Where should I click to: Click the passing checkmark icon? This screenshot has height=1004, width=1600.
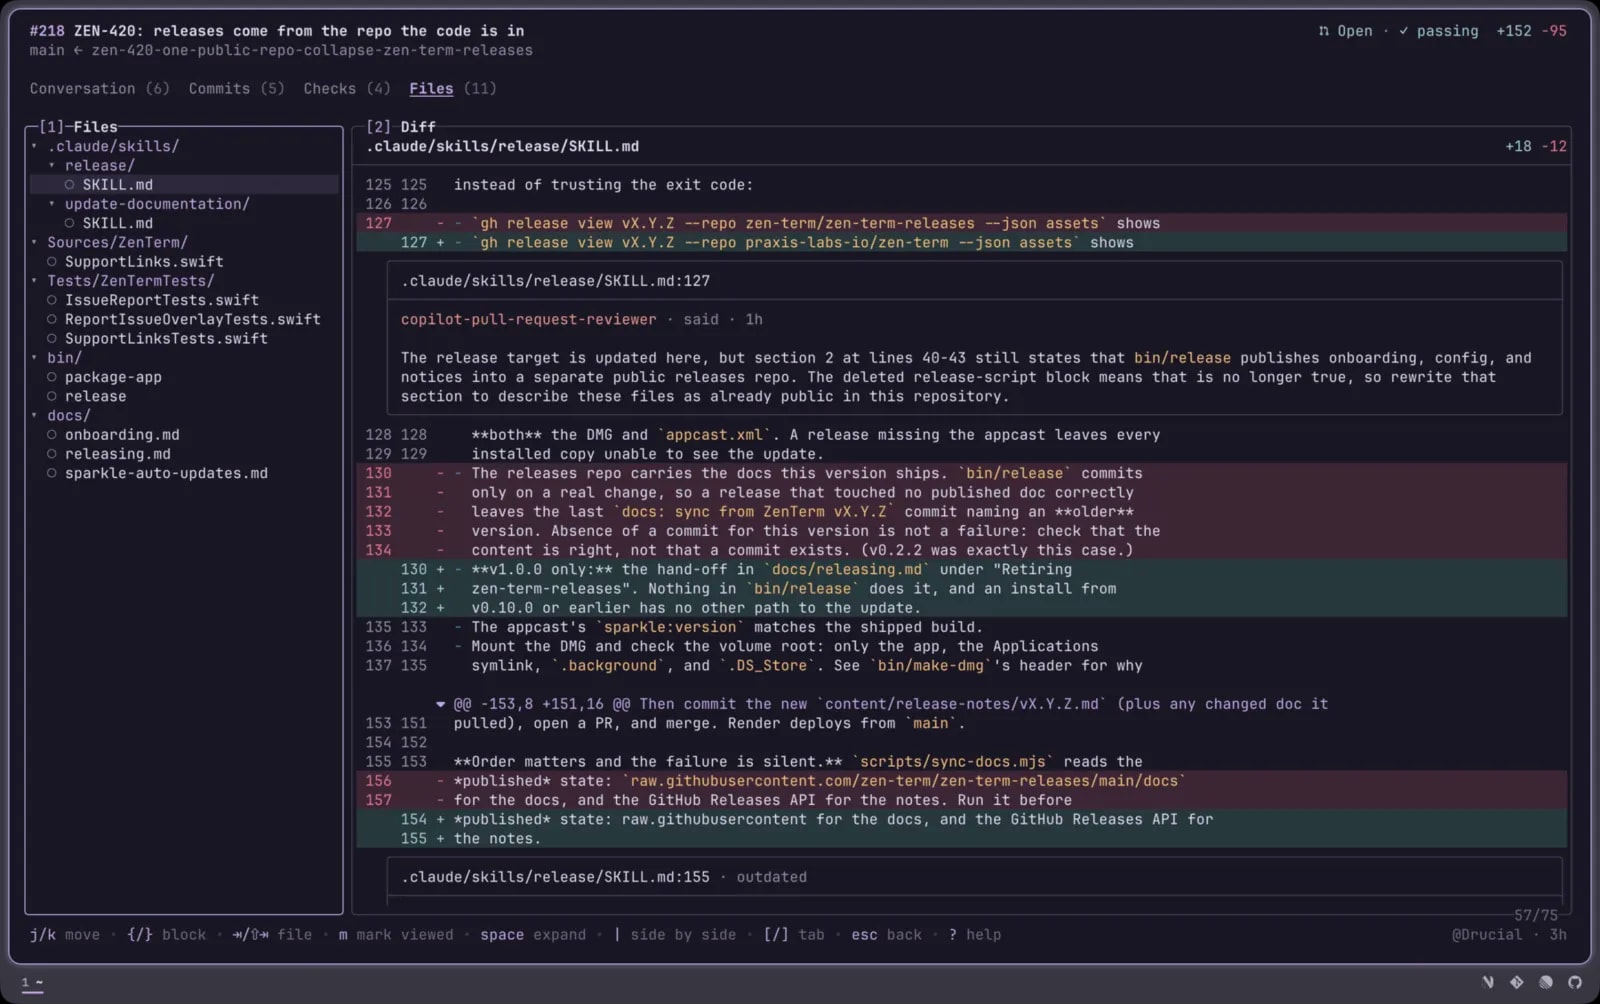(x=1404, y=31)
